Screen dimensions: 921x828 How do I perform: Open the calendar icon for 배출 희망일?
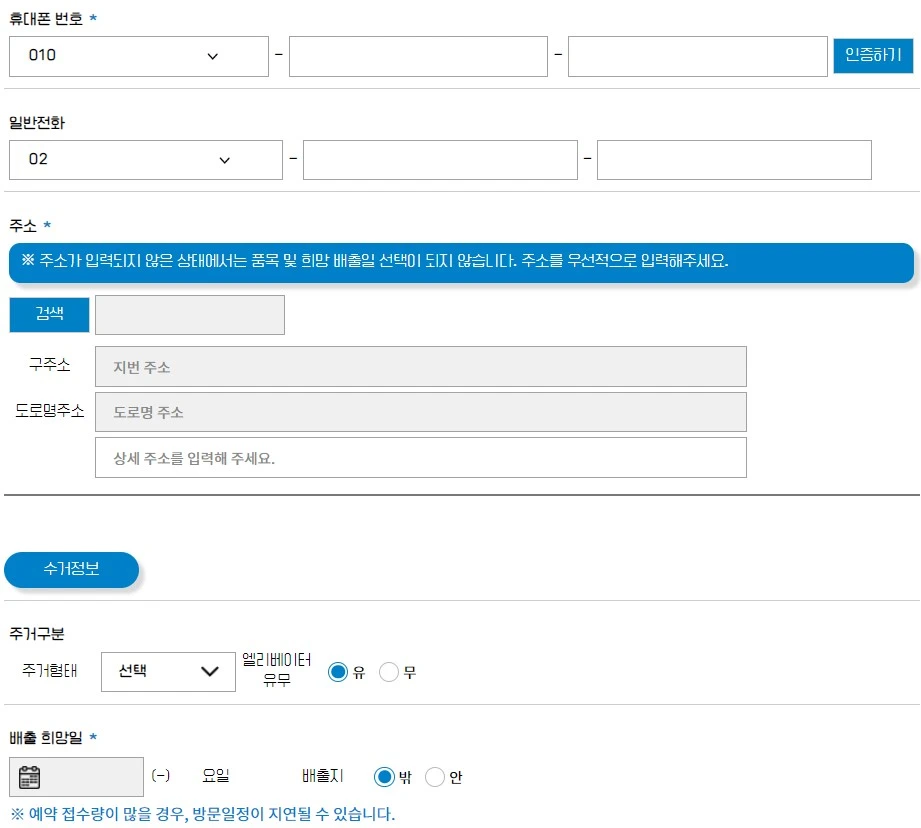click(x=29, y=777)
